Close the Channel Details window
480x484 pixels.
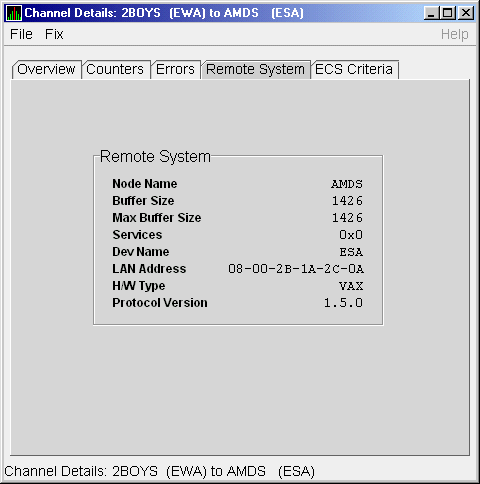coord(466,13)
